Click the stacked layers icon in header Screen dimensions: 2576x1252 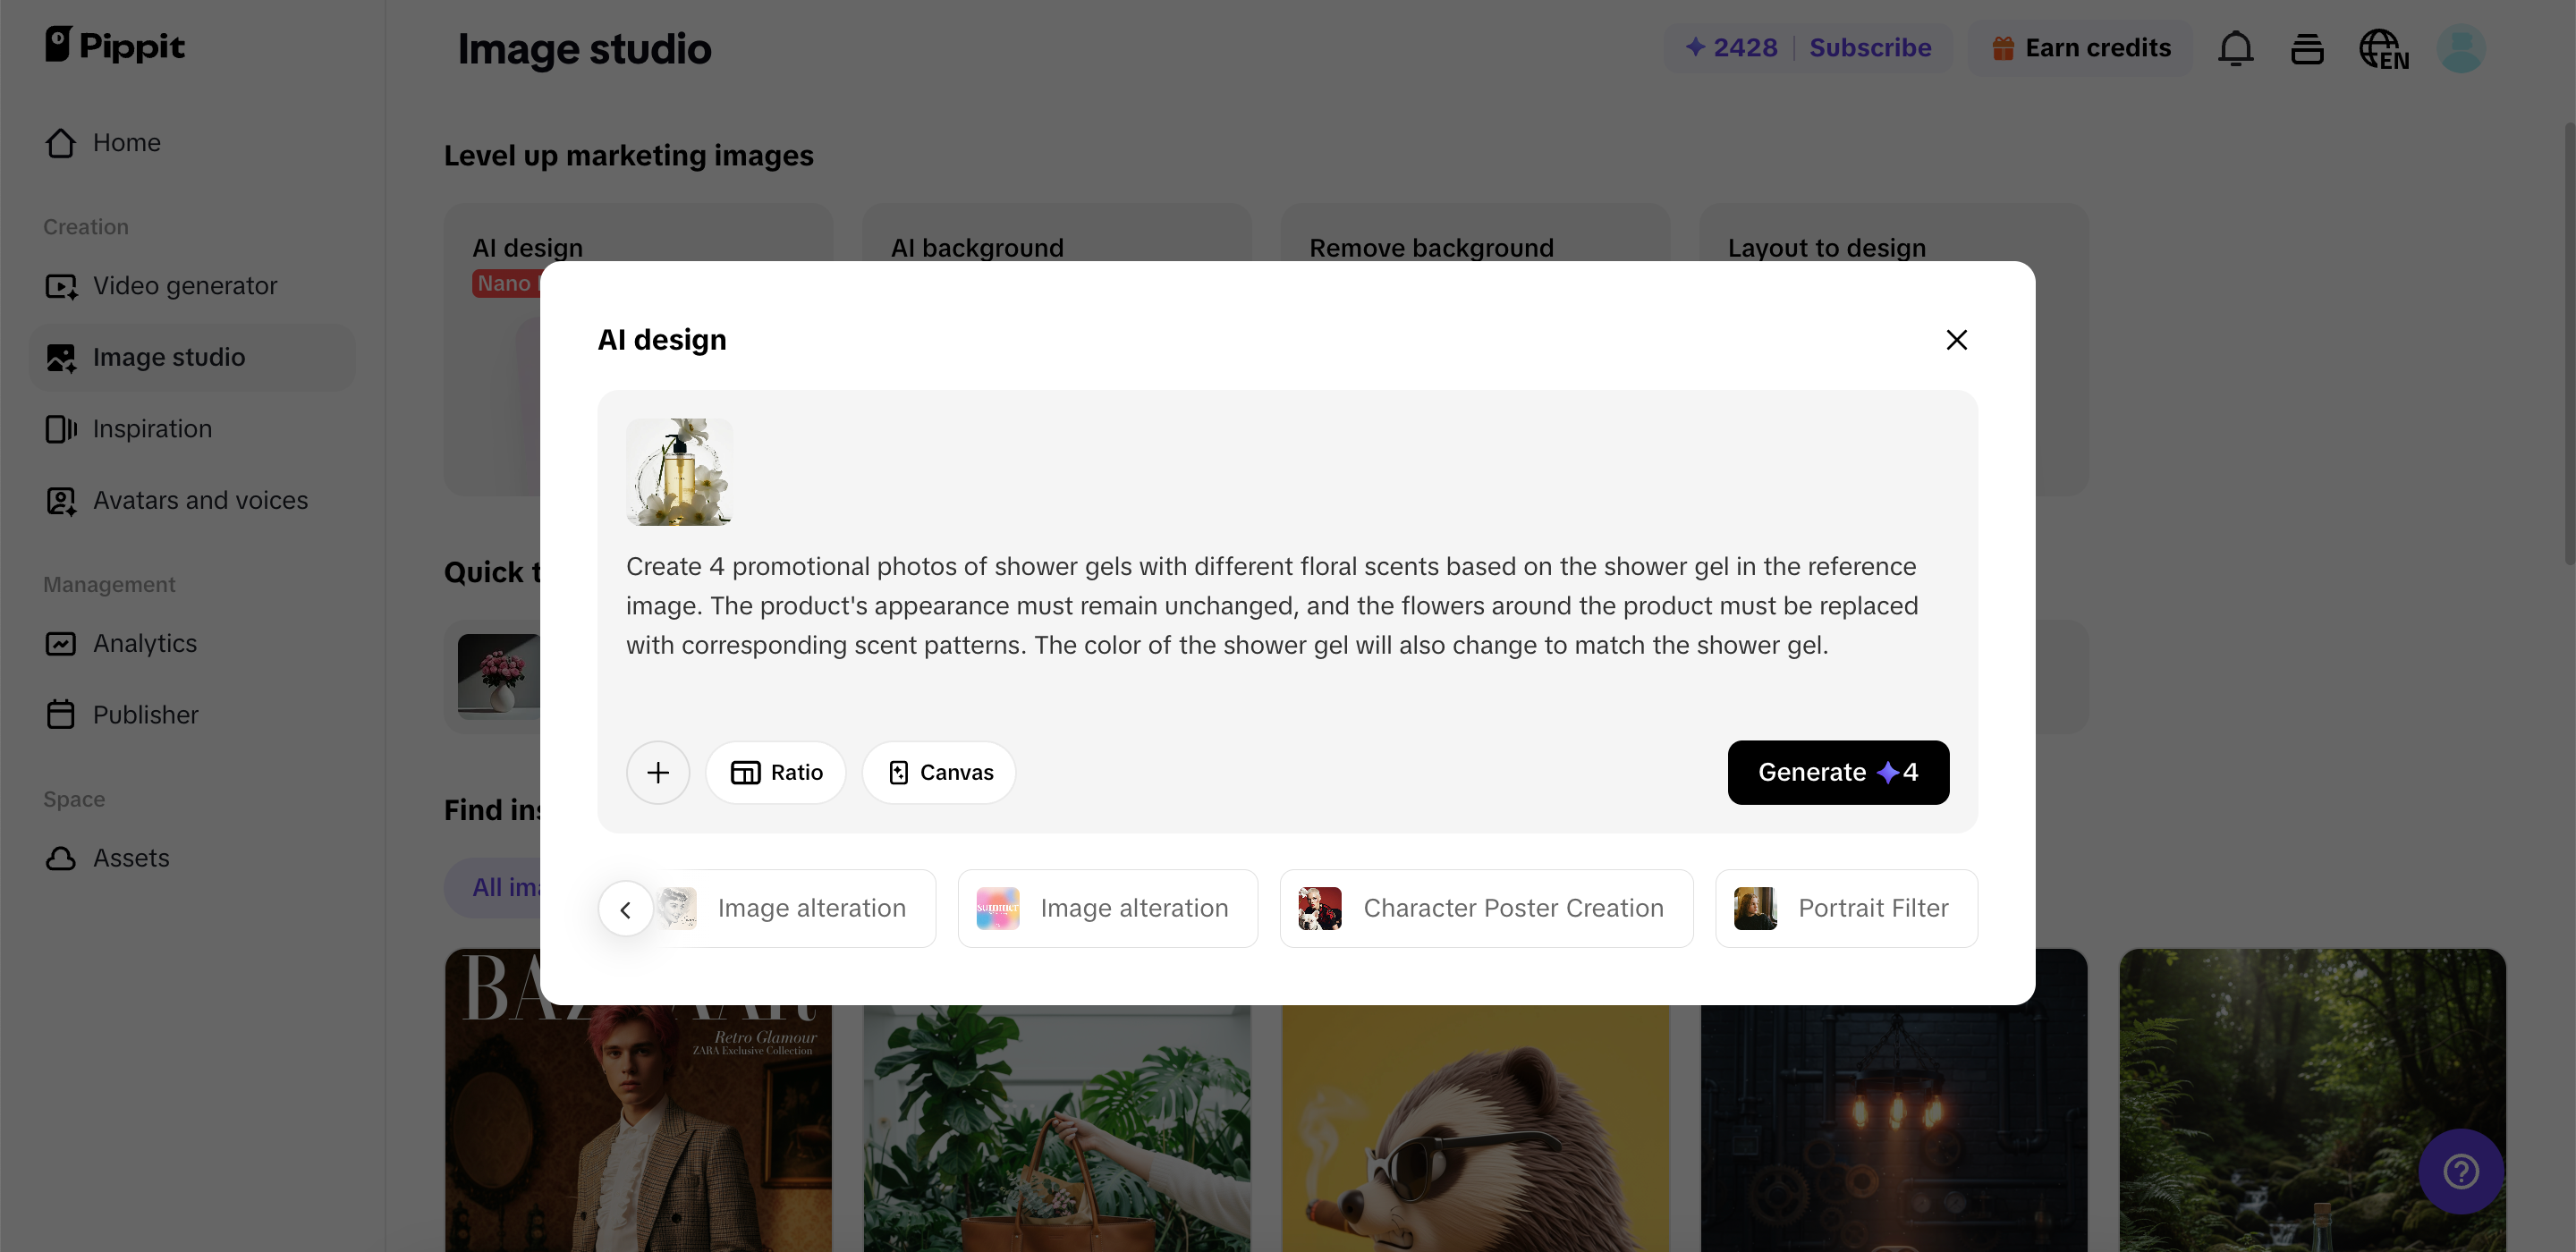tap(2307, 48)
